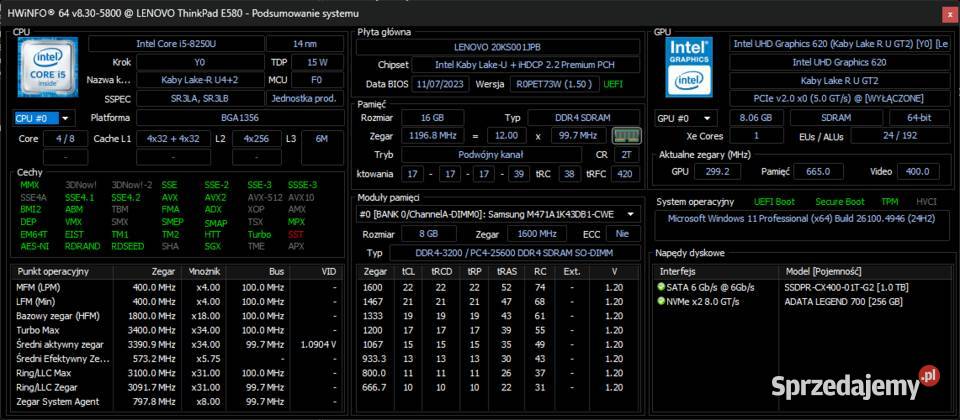
Task: Click the Podwójny kanał mode field
Action: click(490, 155)
